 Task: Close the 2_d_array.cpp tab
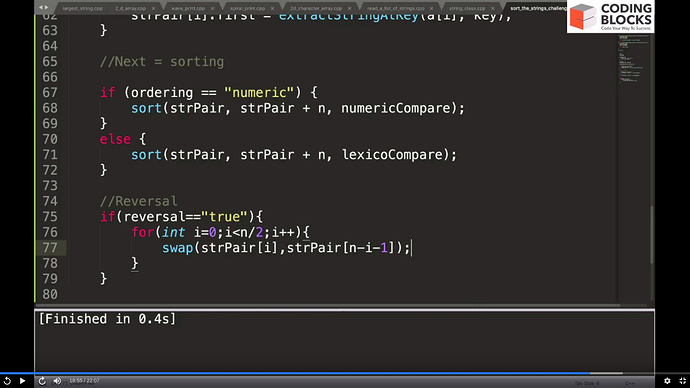[x=153, y=8]
